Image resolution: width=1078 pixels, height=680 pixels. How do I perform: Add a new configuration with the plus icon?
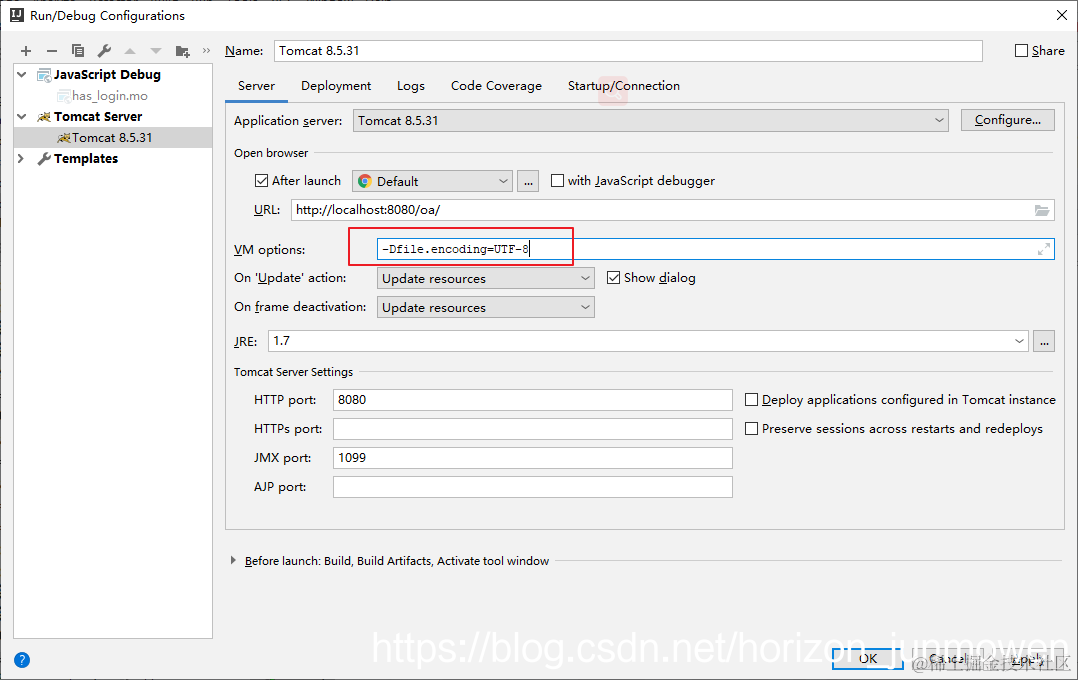coord(26,51)
